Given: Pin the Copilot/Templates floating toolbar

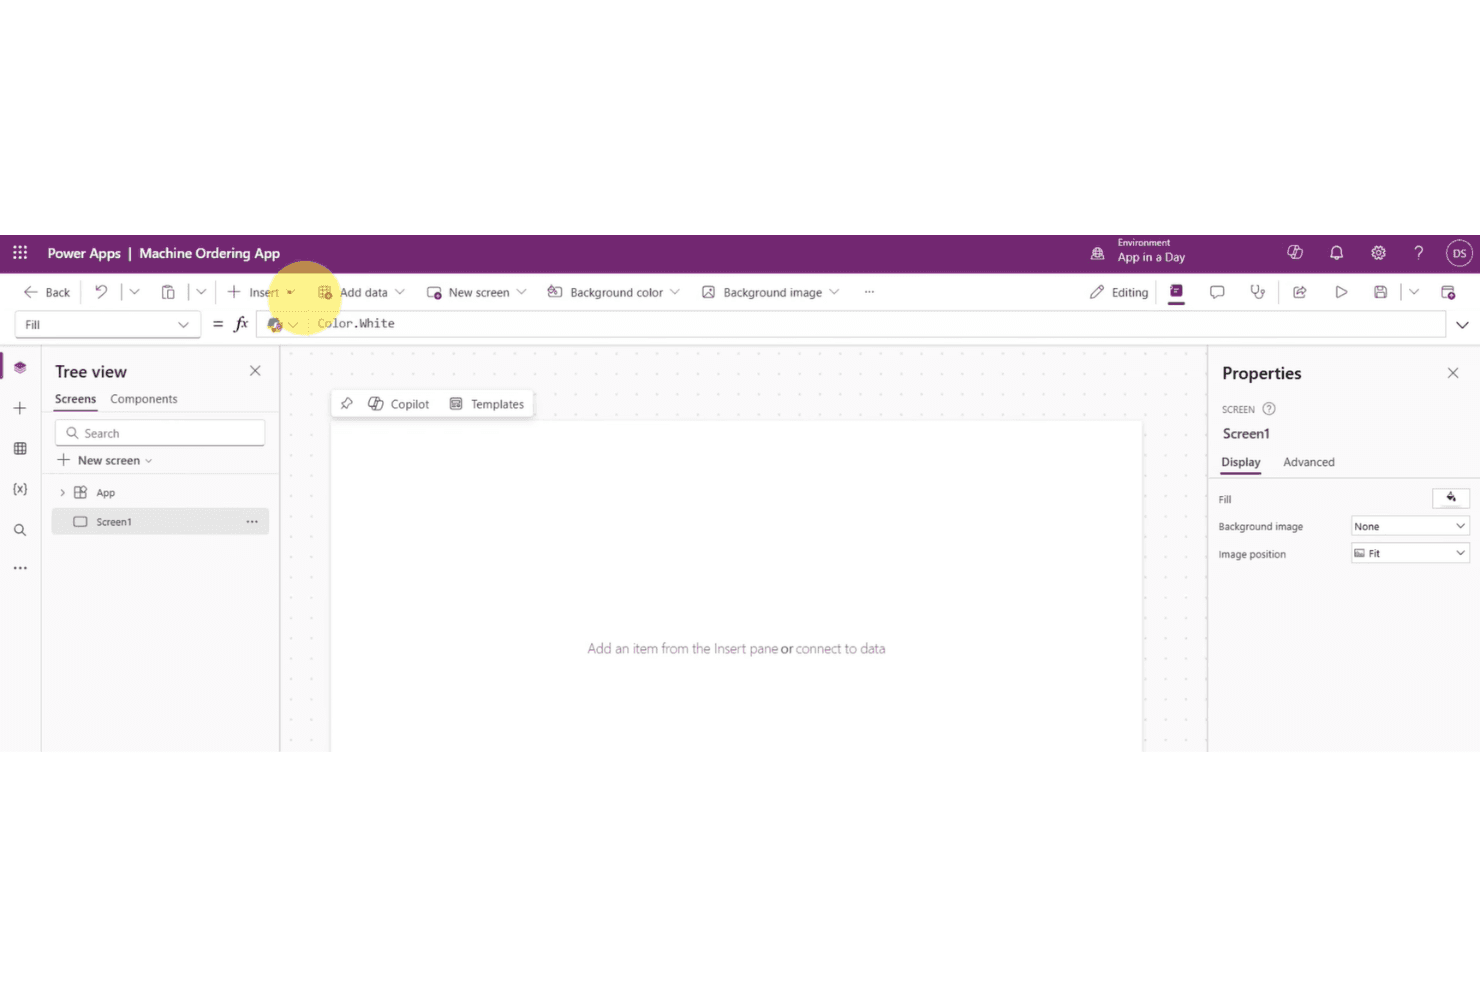Looking at the screenshot, I should point(347,404).
